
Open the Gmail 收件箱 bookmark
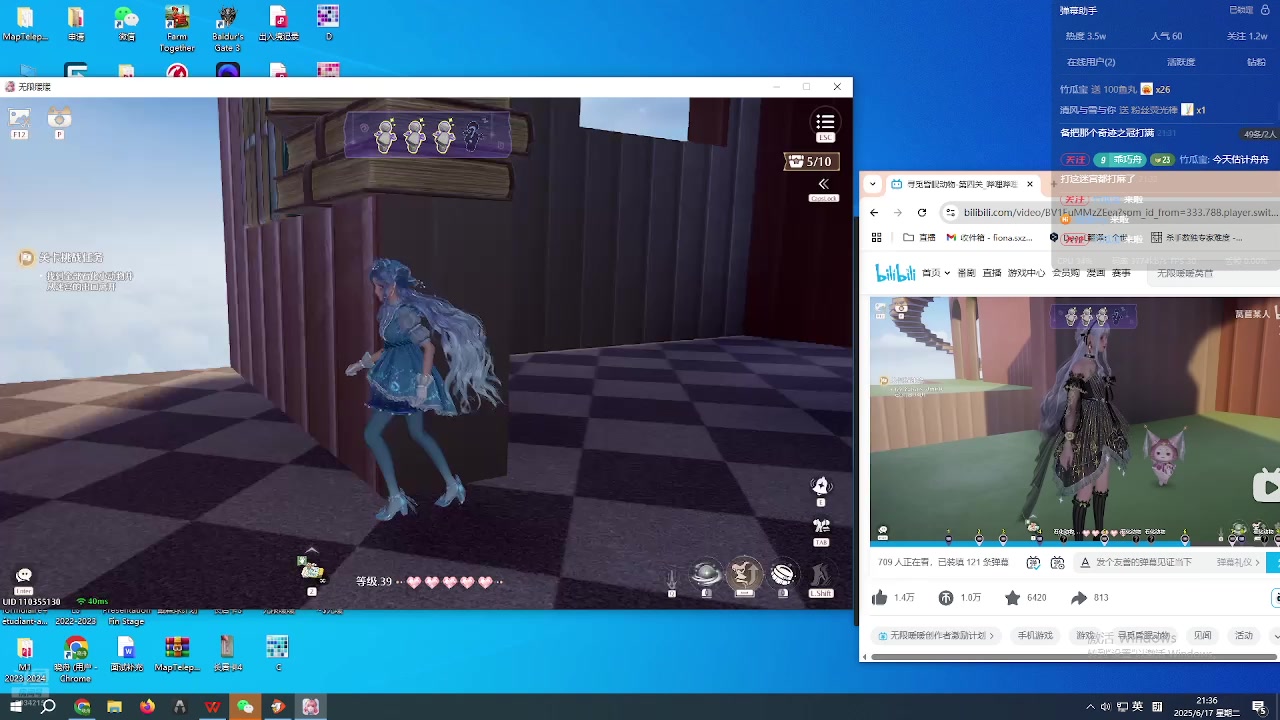989,237
